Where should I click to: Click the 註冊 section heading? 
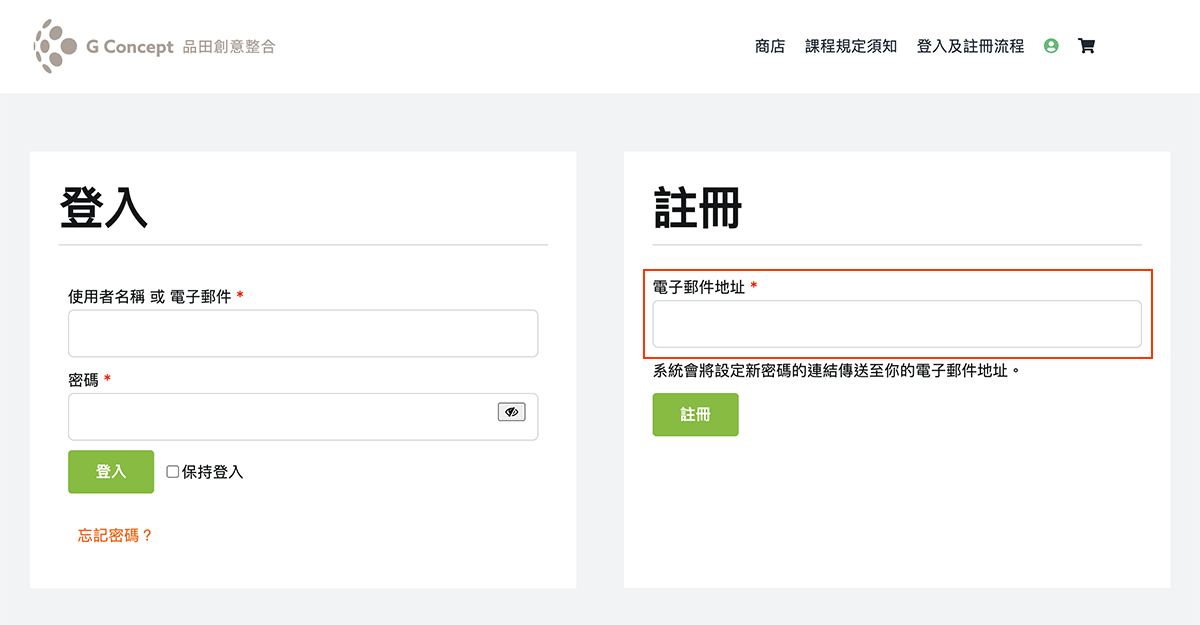pyautogui.click(x=695, y=210)
